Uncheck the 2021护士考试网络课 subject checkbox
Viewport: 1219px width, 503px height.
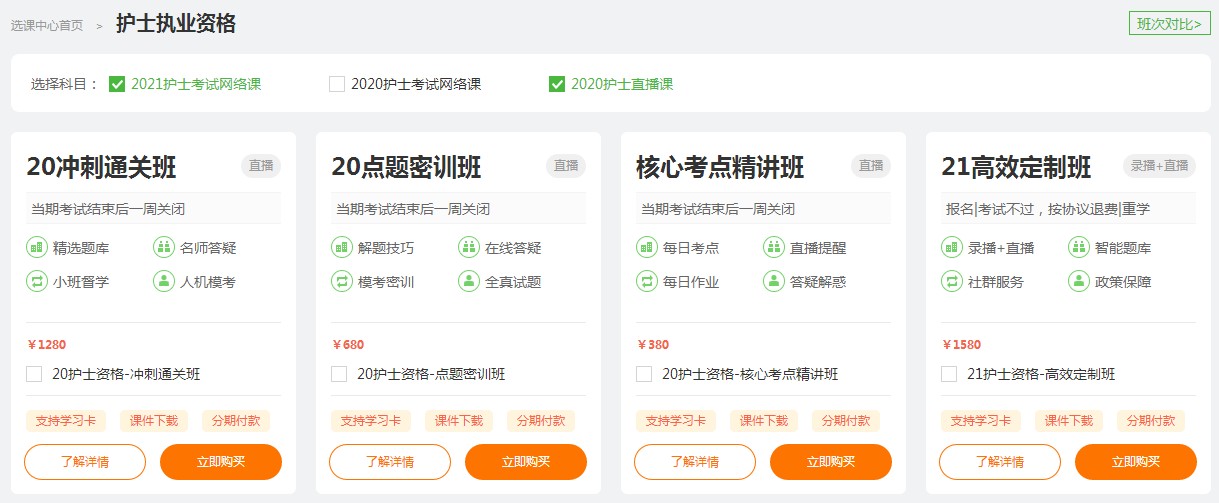pos(117,84)
